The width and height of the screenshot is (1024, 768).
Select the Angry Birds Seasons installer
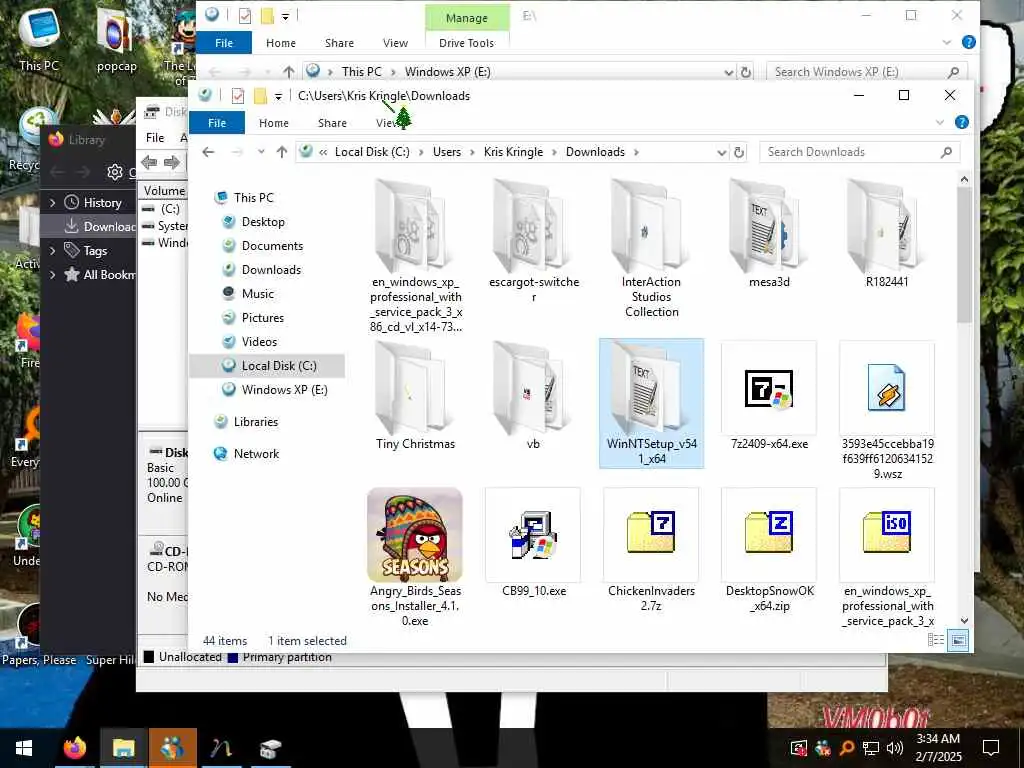click(415, 557)
